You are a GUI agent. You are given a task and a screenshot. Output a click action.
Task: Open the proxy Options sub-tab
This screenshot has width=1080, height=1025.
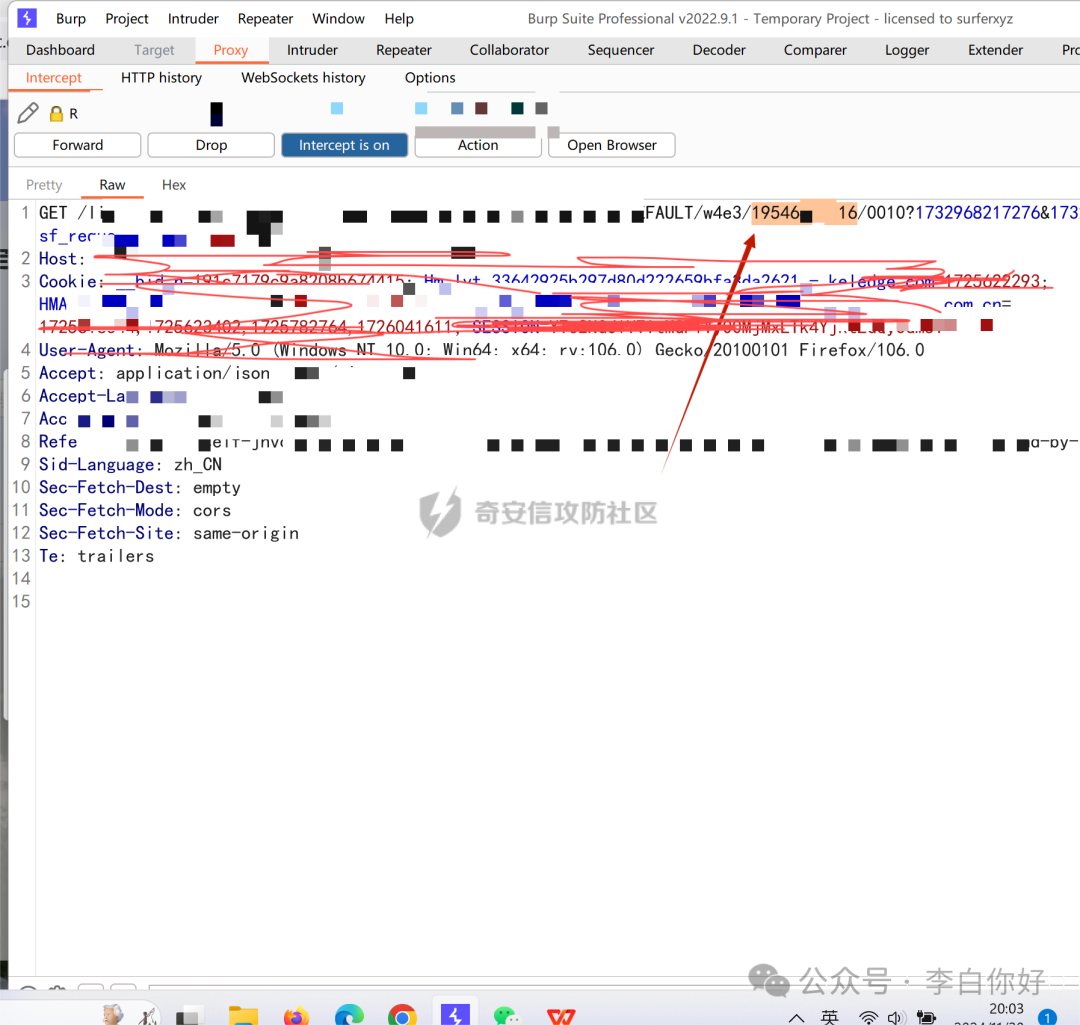pos(430,78)
